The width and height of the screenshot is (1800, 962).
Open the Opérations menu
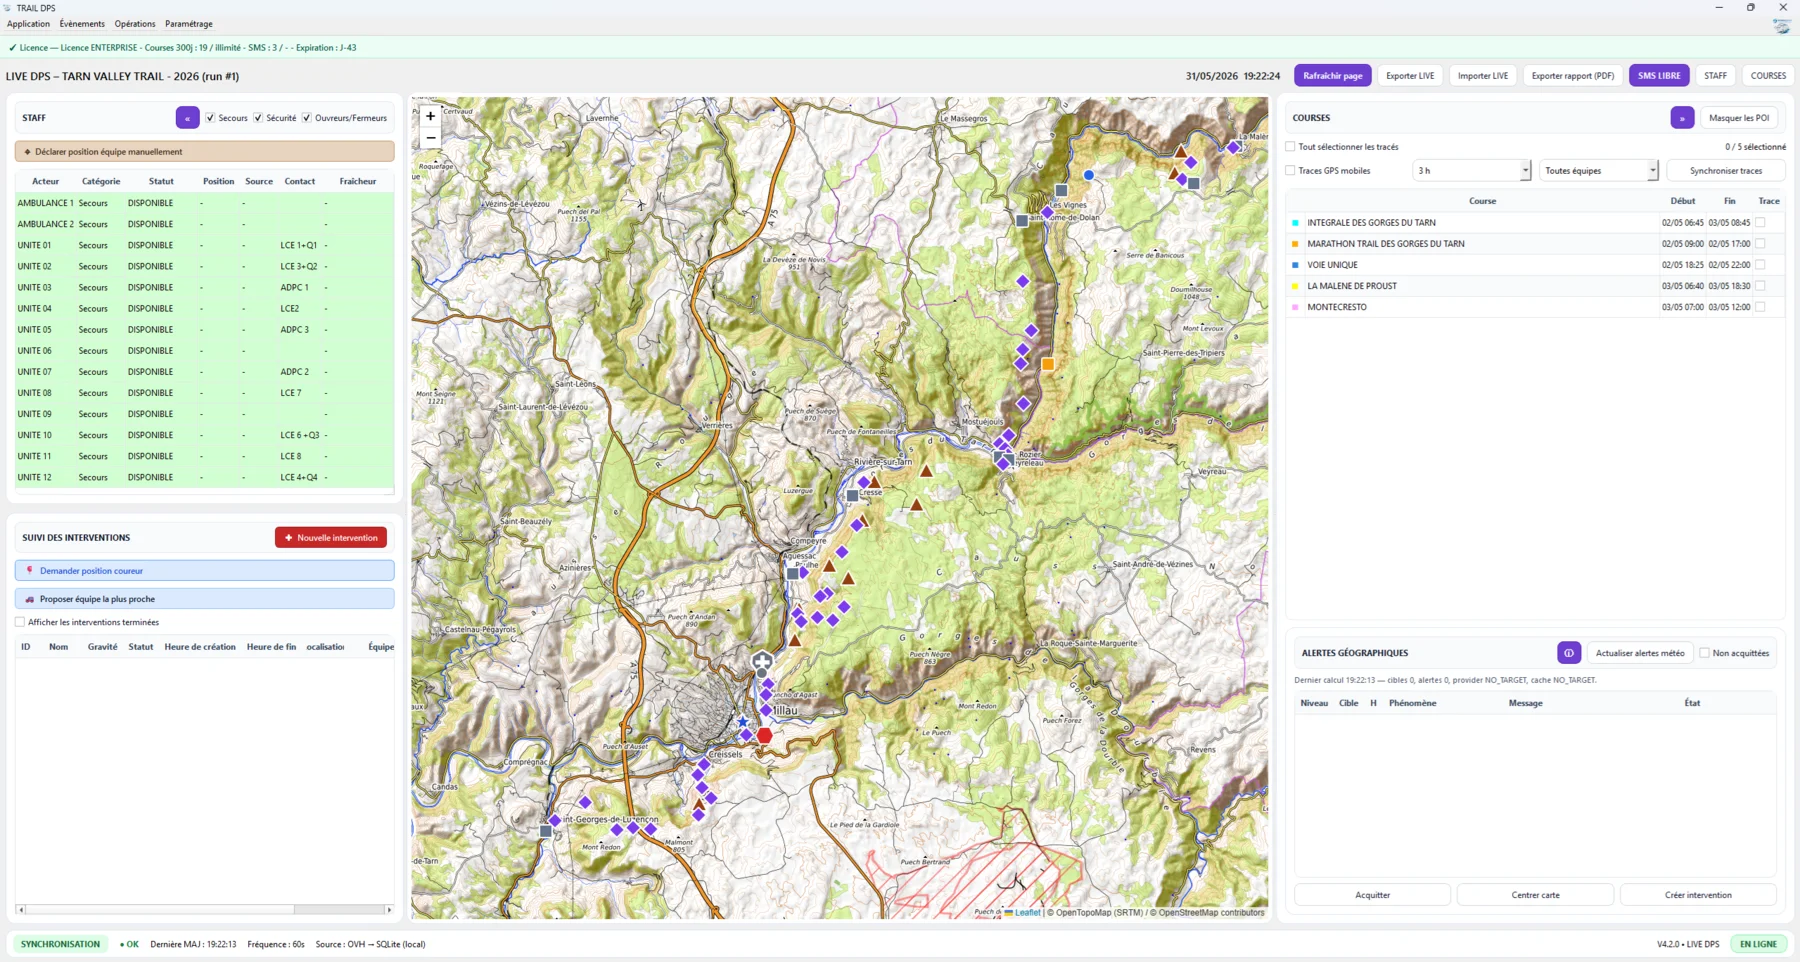click(135, 24)
